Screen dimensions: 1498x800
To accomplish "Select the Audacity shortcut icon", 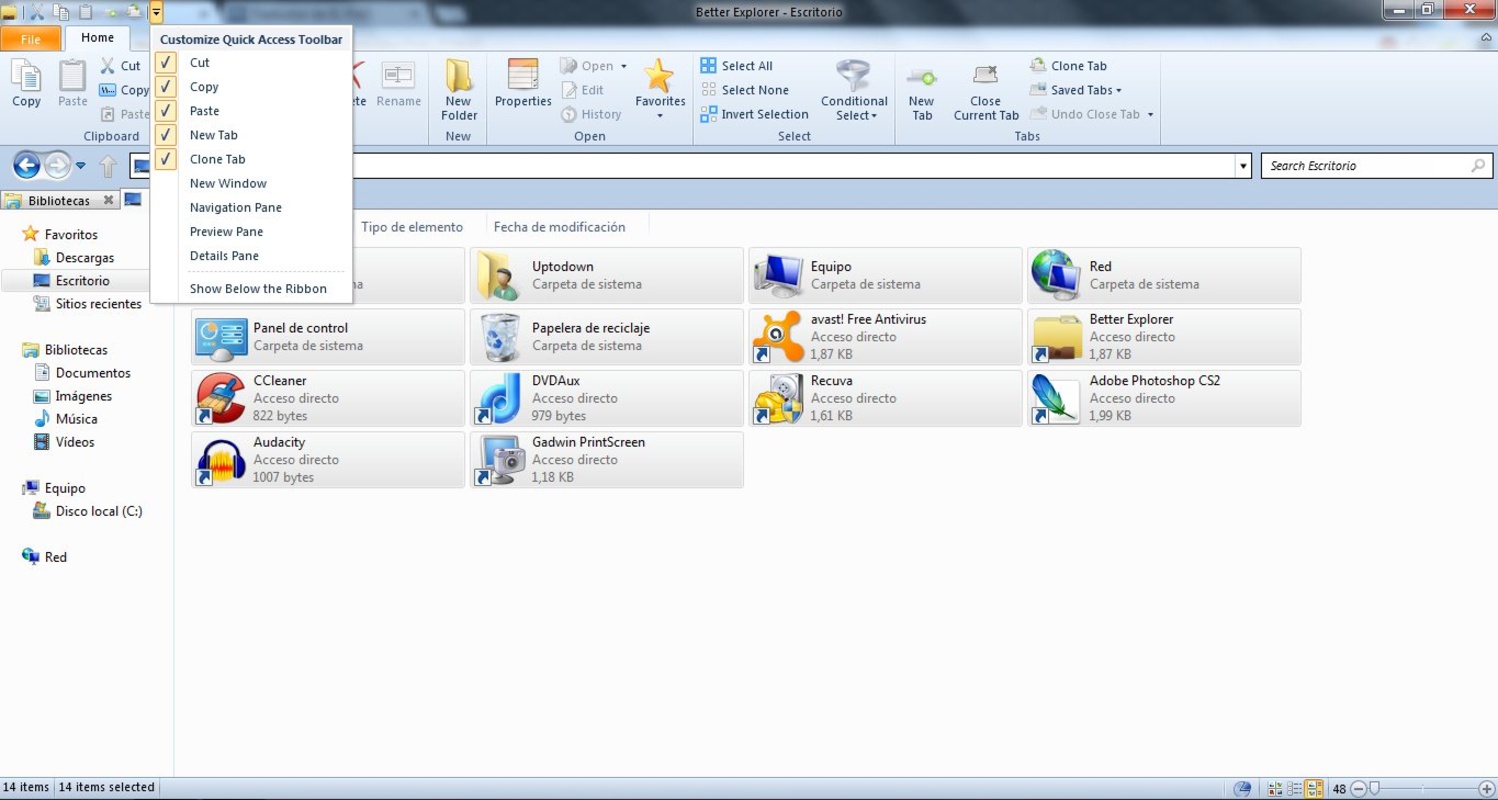I will pyautogui.click(x=221, y=460).
